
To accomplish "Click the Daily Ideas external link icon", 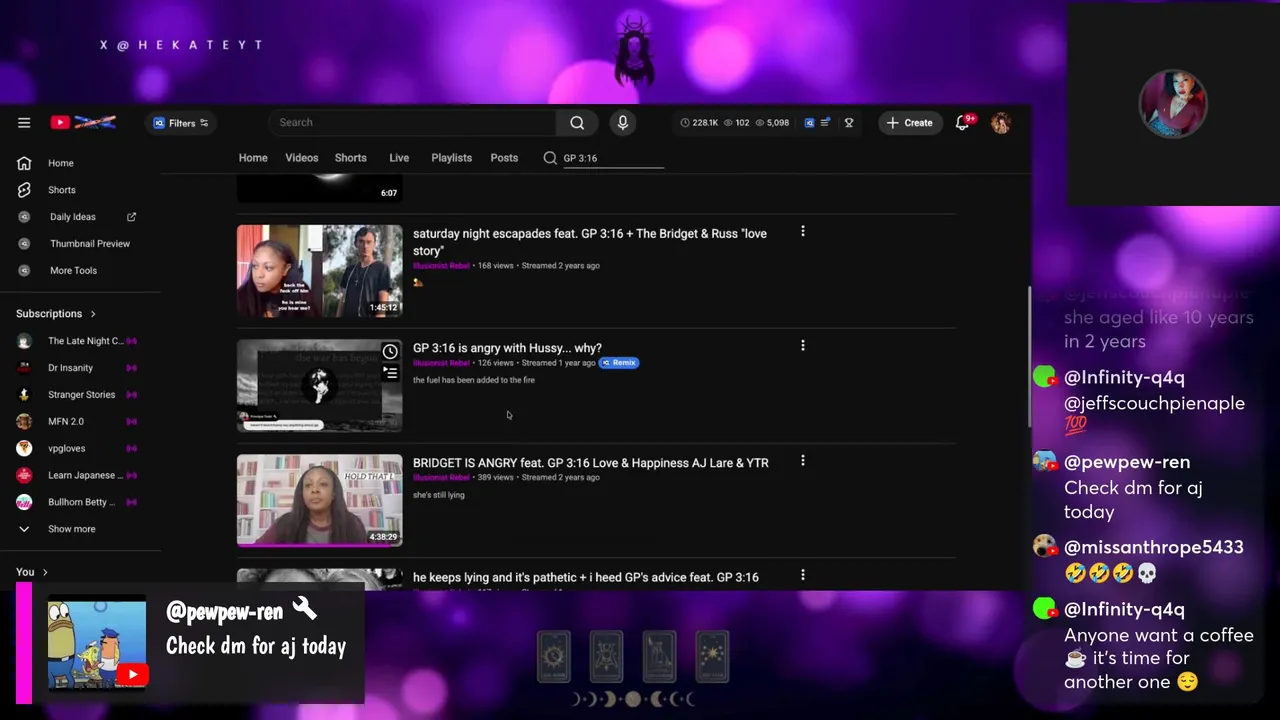I will coord(131,217).
